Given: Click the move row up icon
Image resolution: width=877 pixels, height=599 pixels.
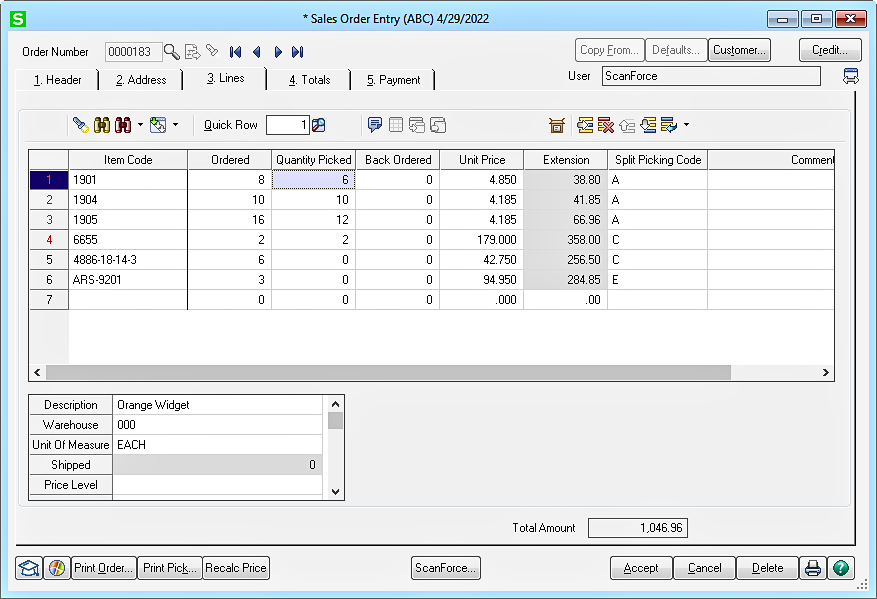Looking at the screenshot, I should click(627, 126).
